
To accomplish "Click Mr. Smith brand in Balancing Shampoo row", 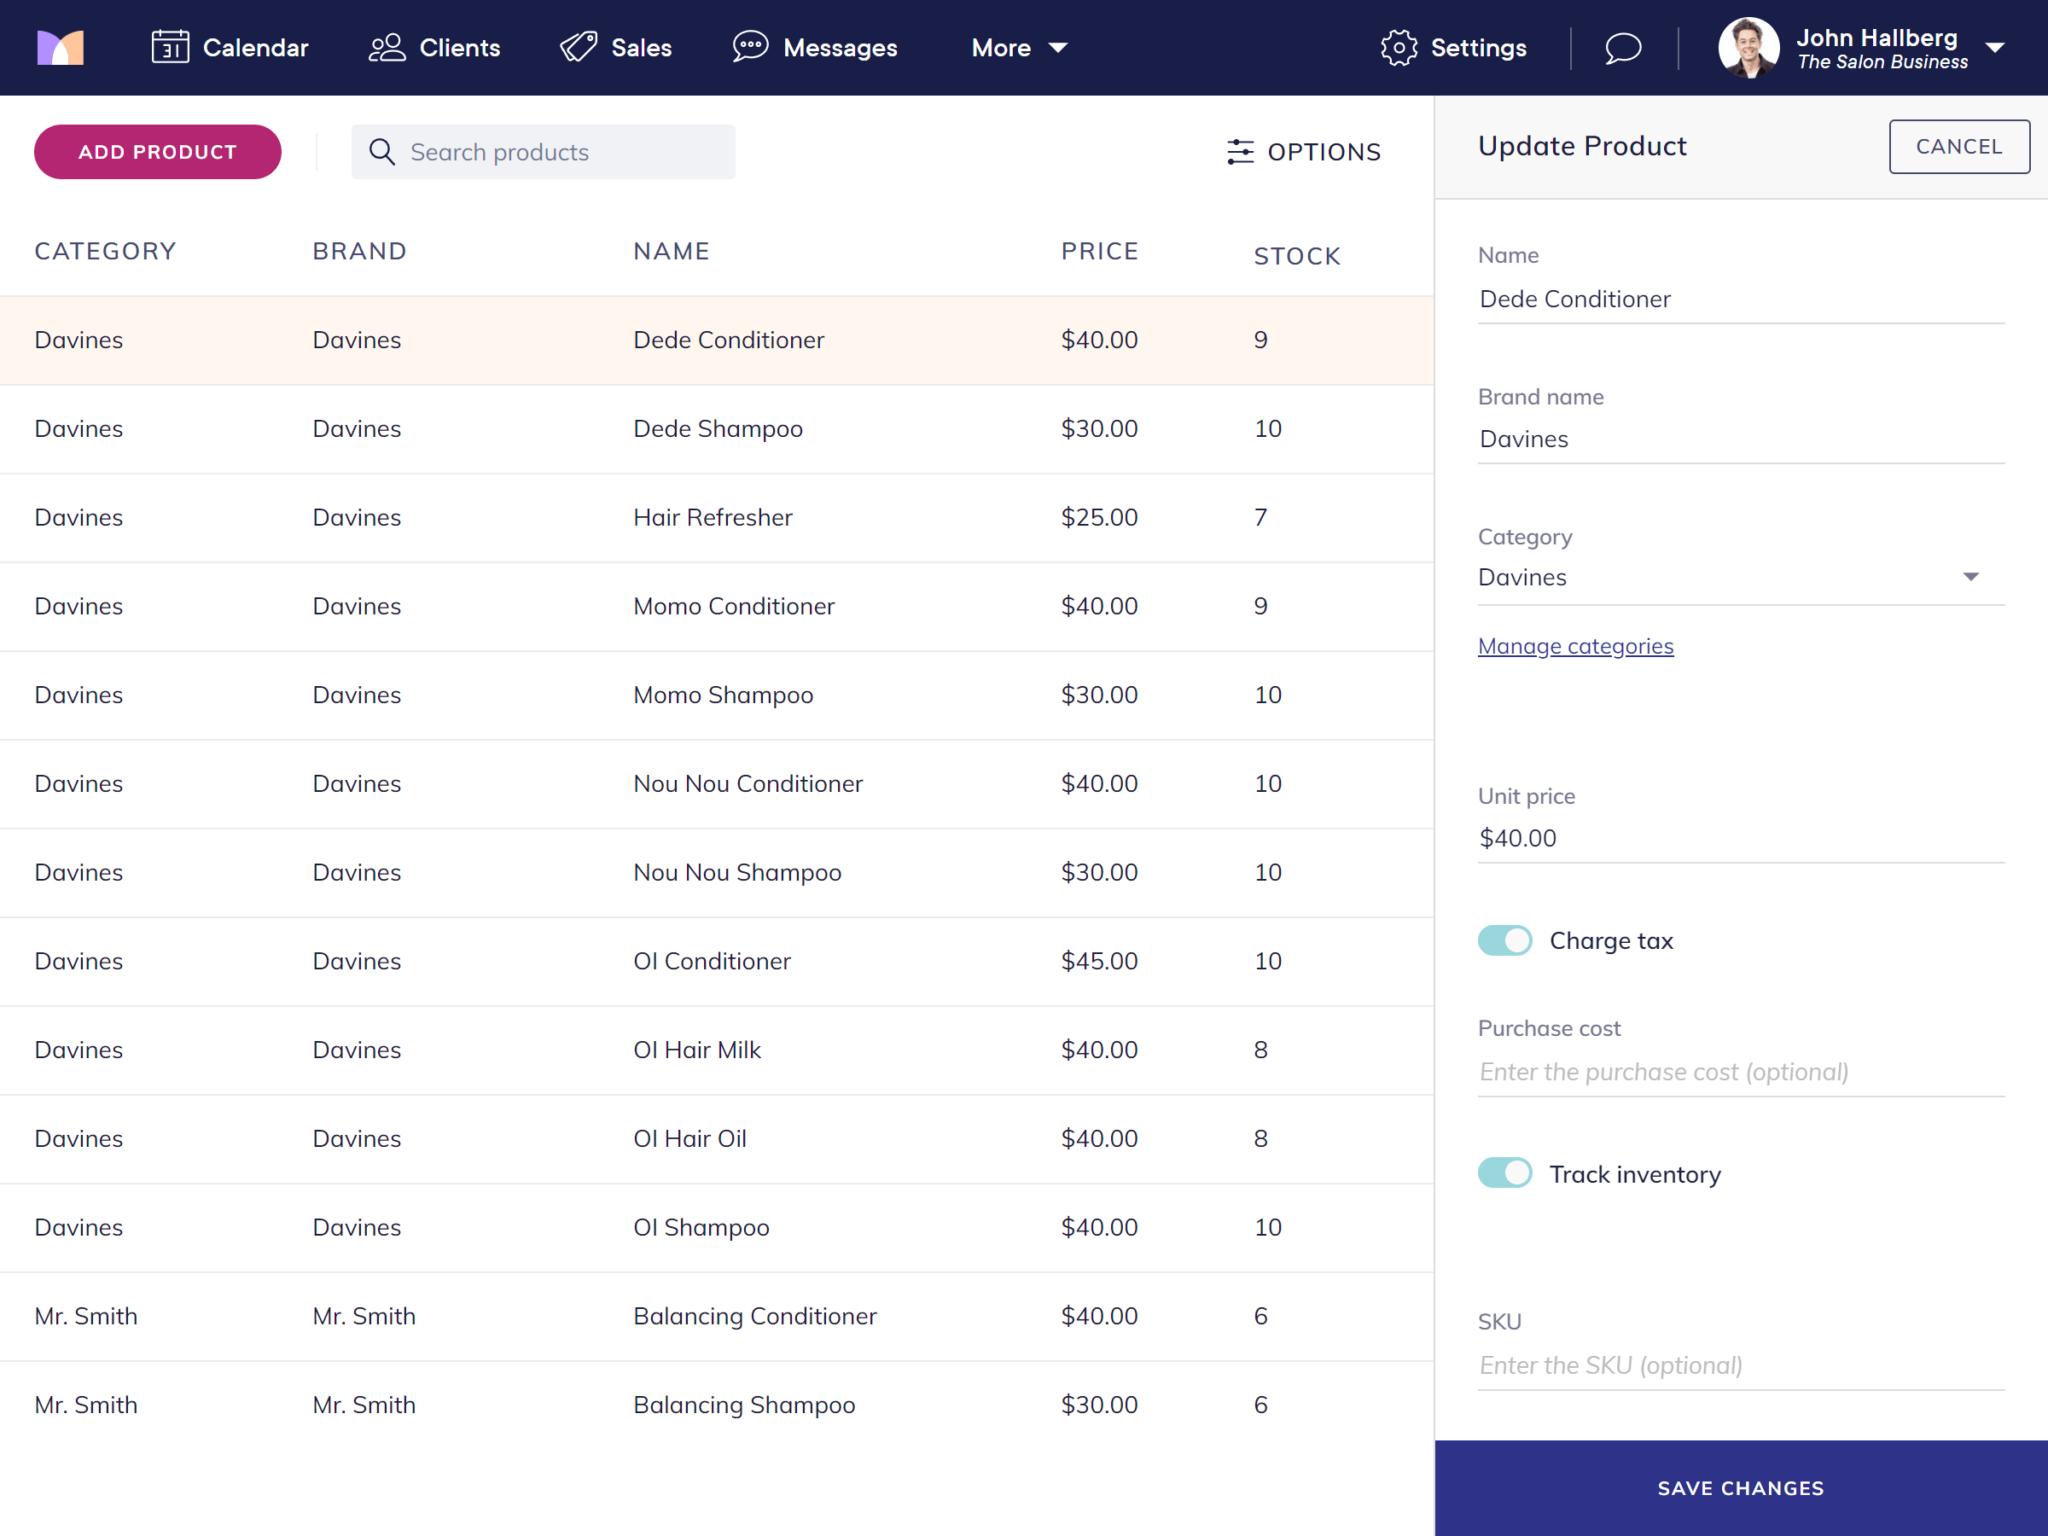I will (x=364, y=1405).
